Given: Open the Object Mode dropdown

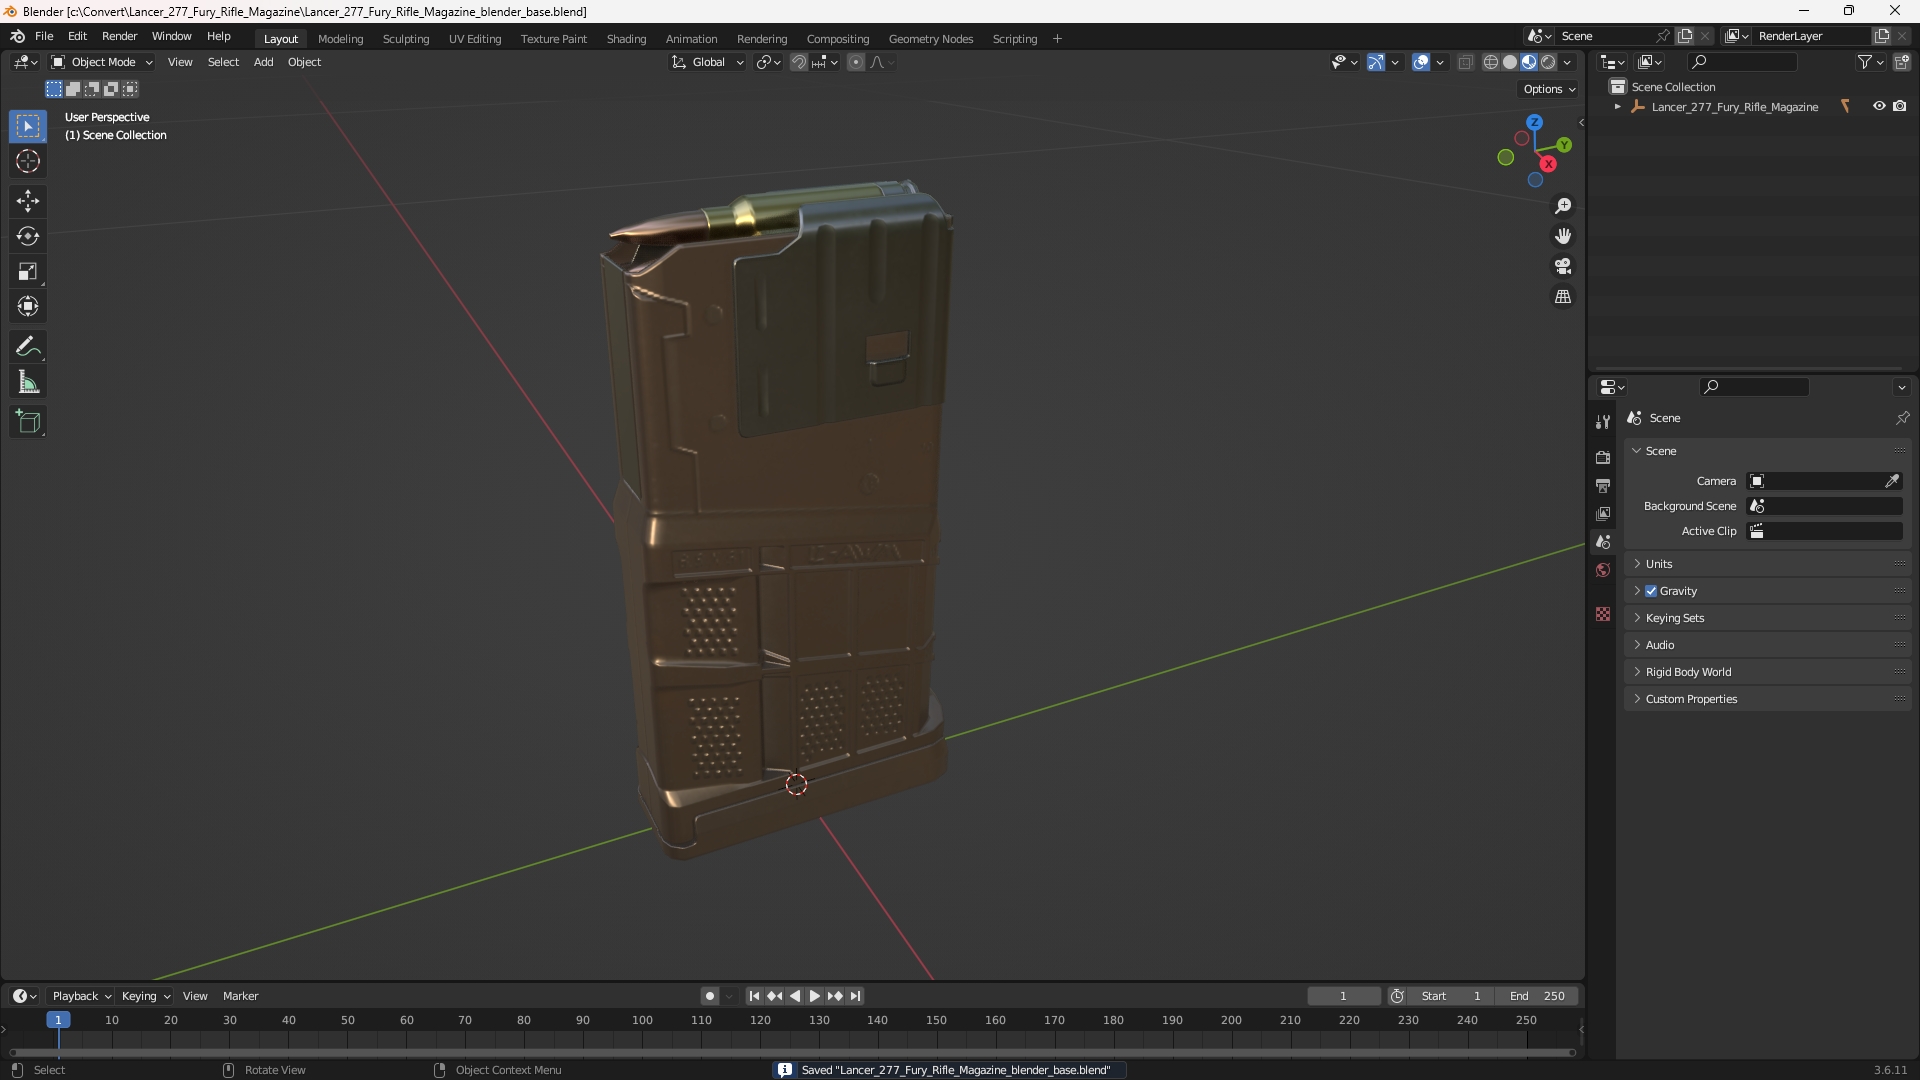Looking at the screenshot, I should [102, 62].
